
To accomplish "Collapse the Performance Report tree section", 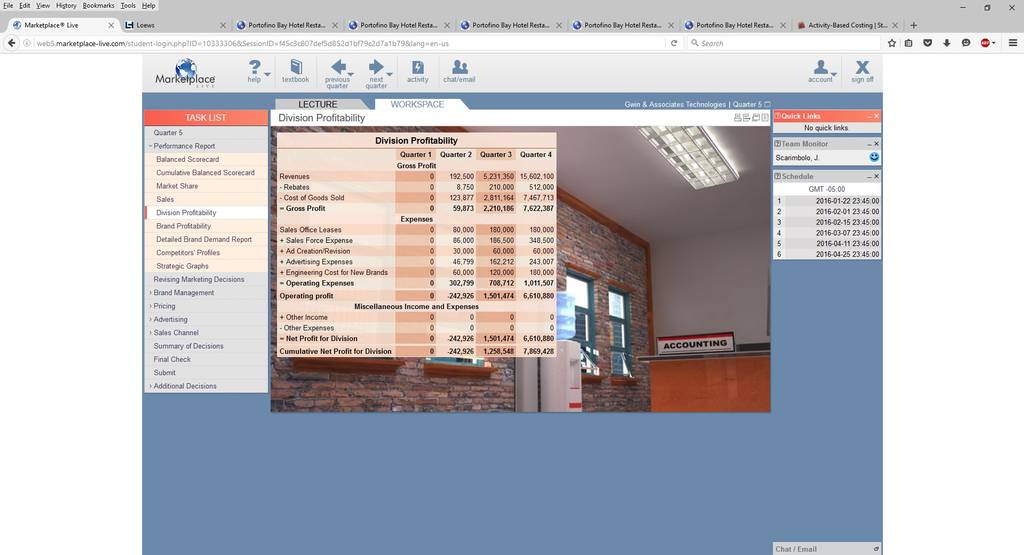I will point(150,146).
